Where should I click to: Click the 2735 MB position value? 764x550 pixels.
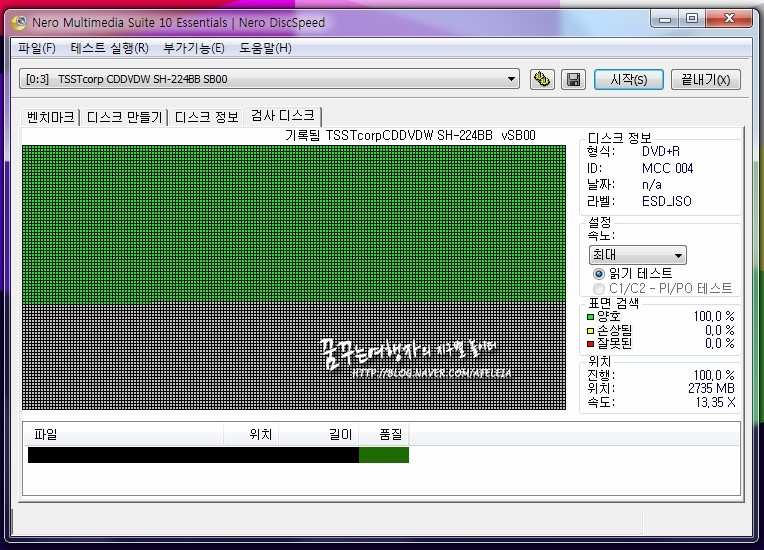click(711, 389)
